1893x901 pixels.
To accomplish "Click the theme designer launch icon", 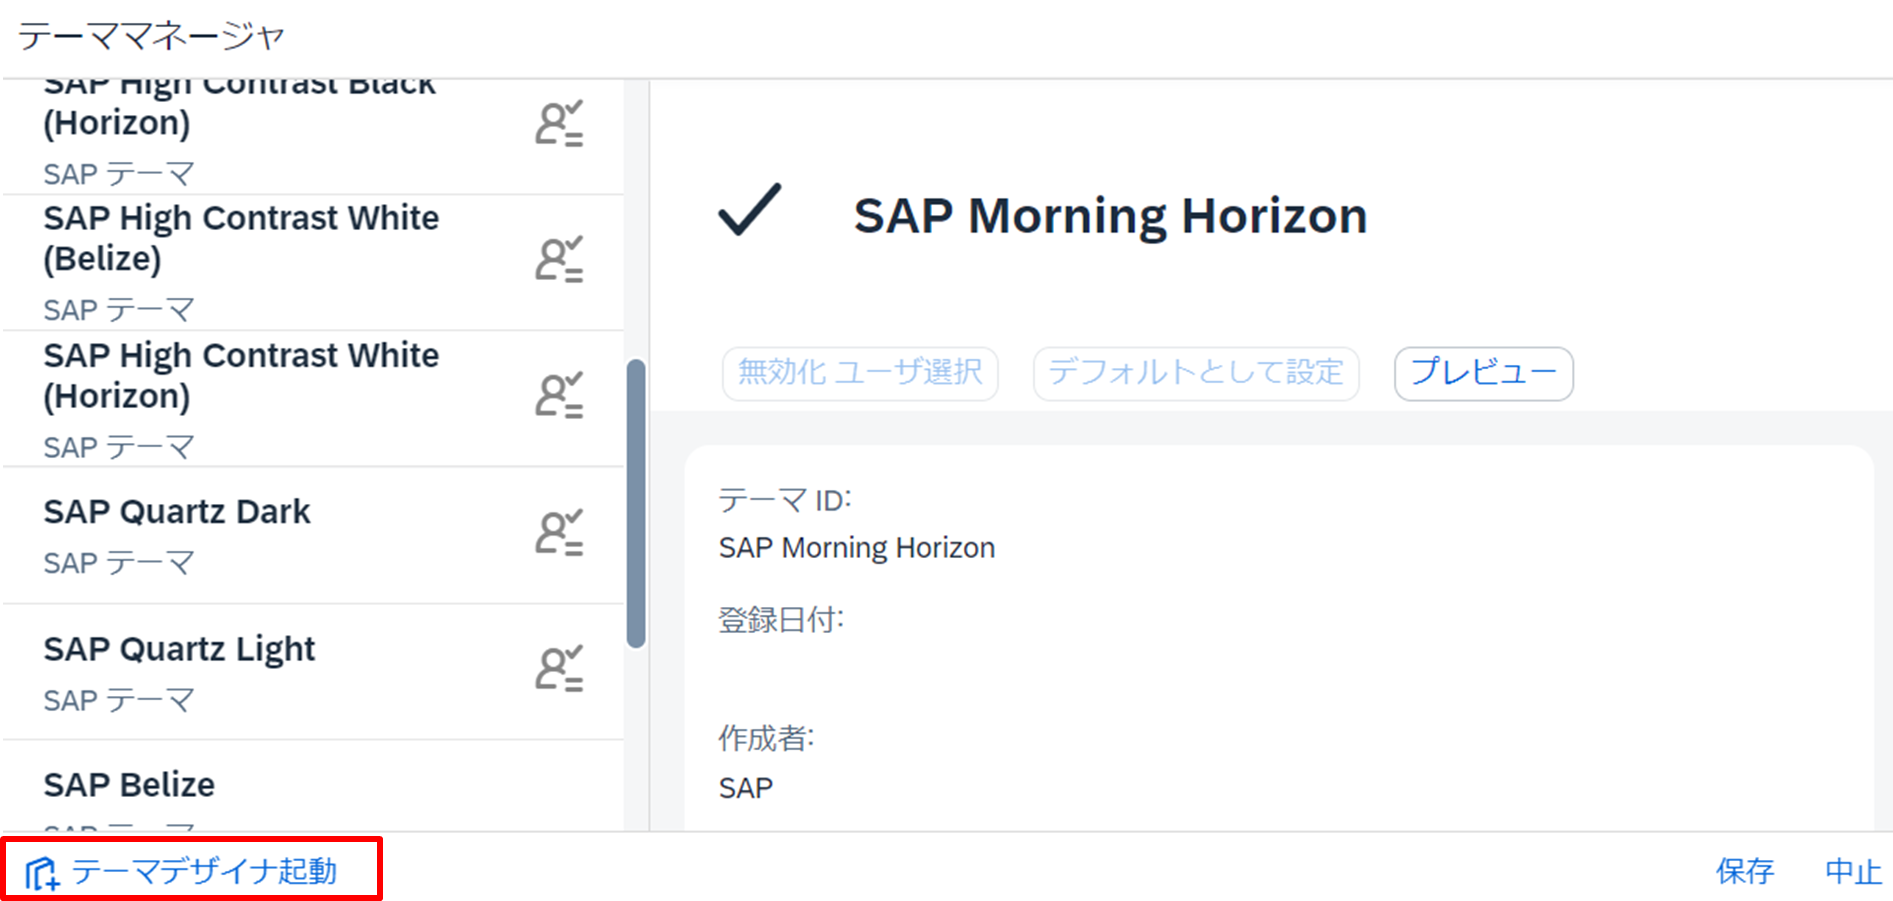I will 43,869.
